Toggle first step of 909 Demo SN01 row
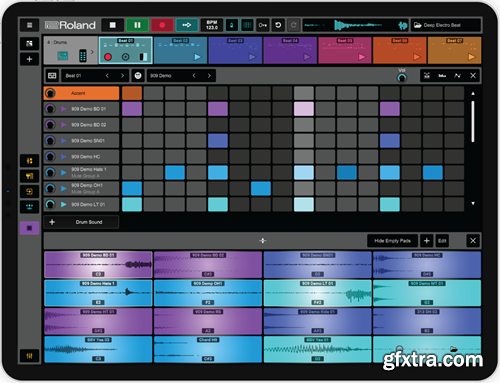 click(132, 141)
